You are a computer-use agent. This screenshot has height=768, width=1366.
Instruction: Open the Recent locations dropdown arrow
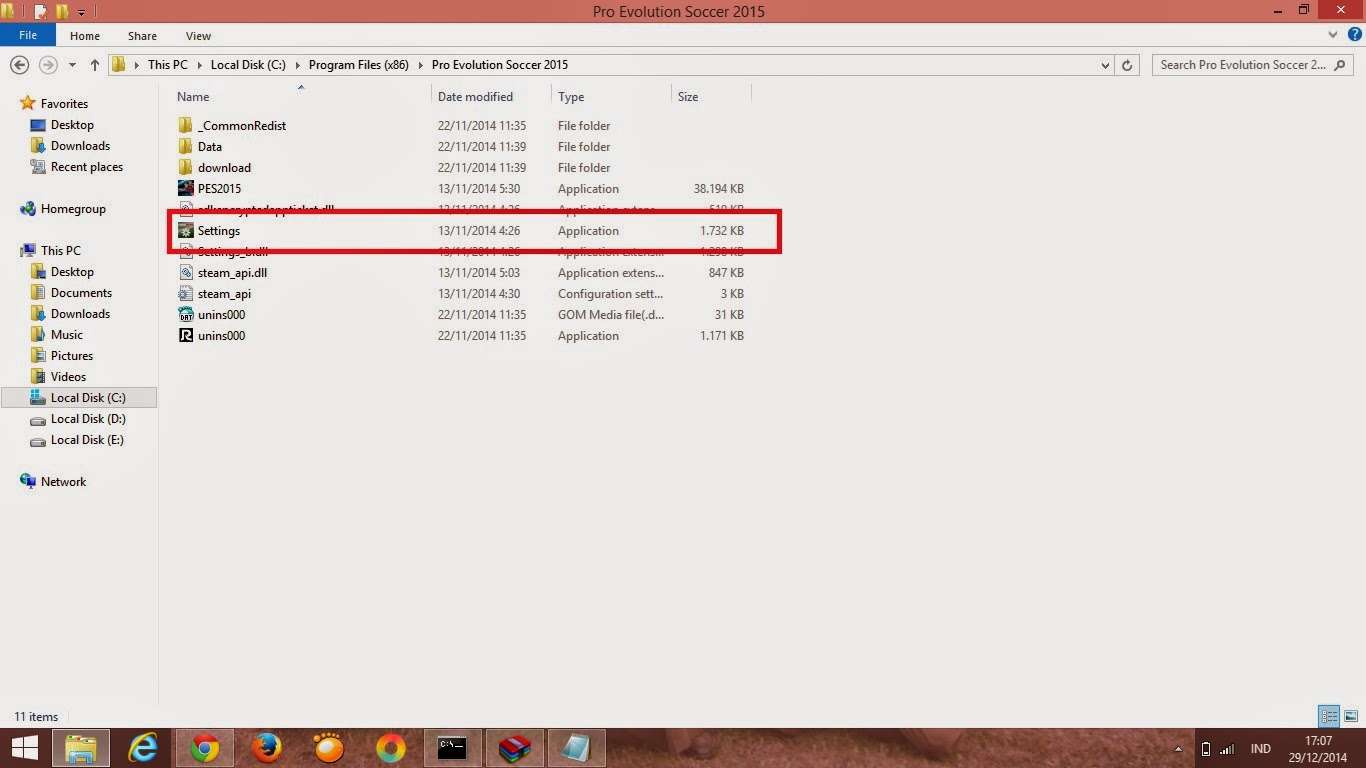pyautogui.click(x=72, y=65)
